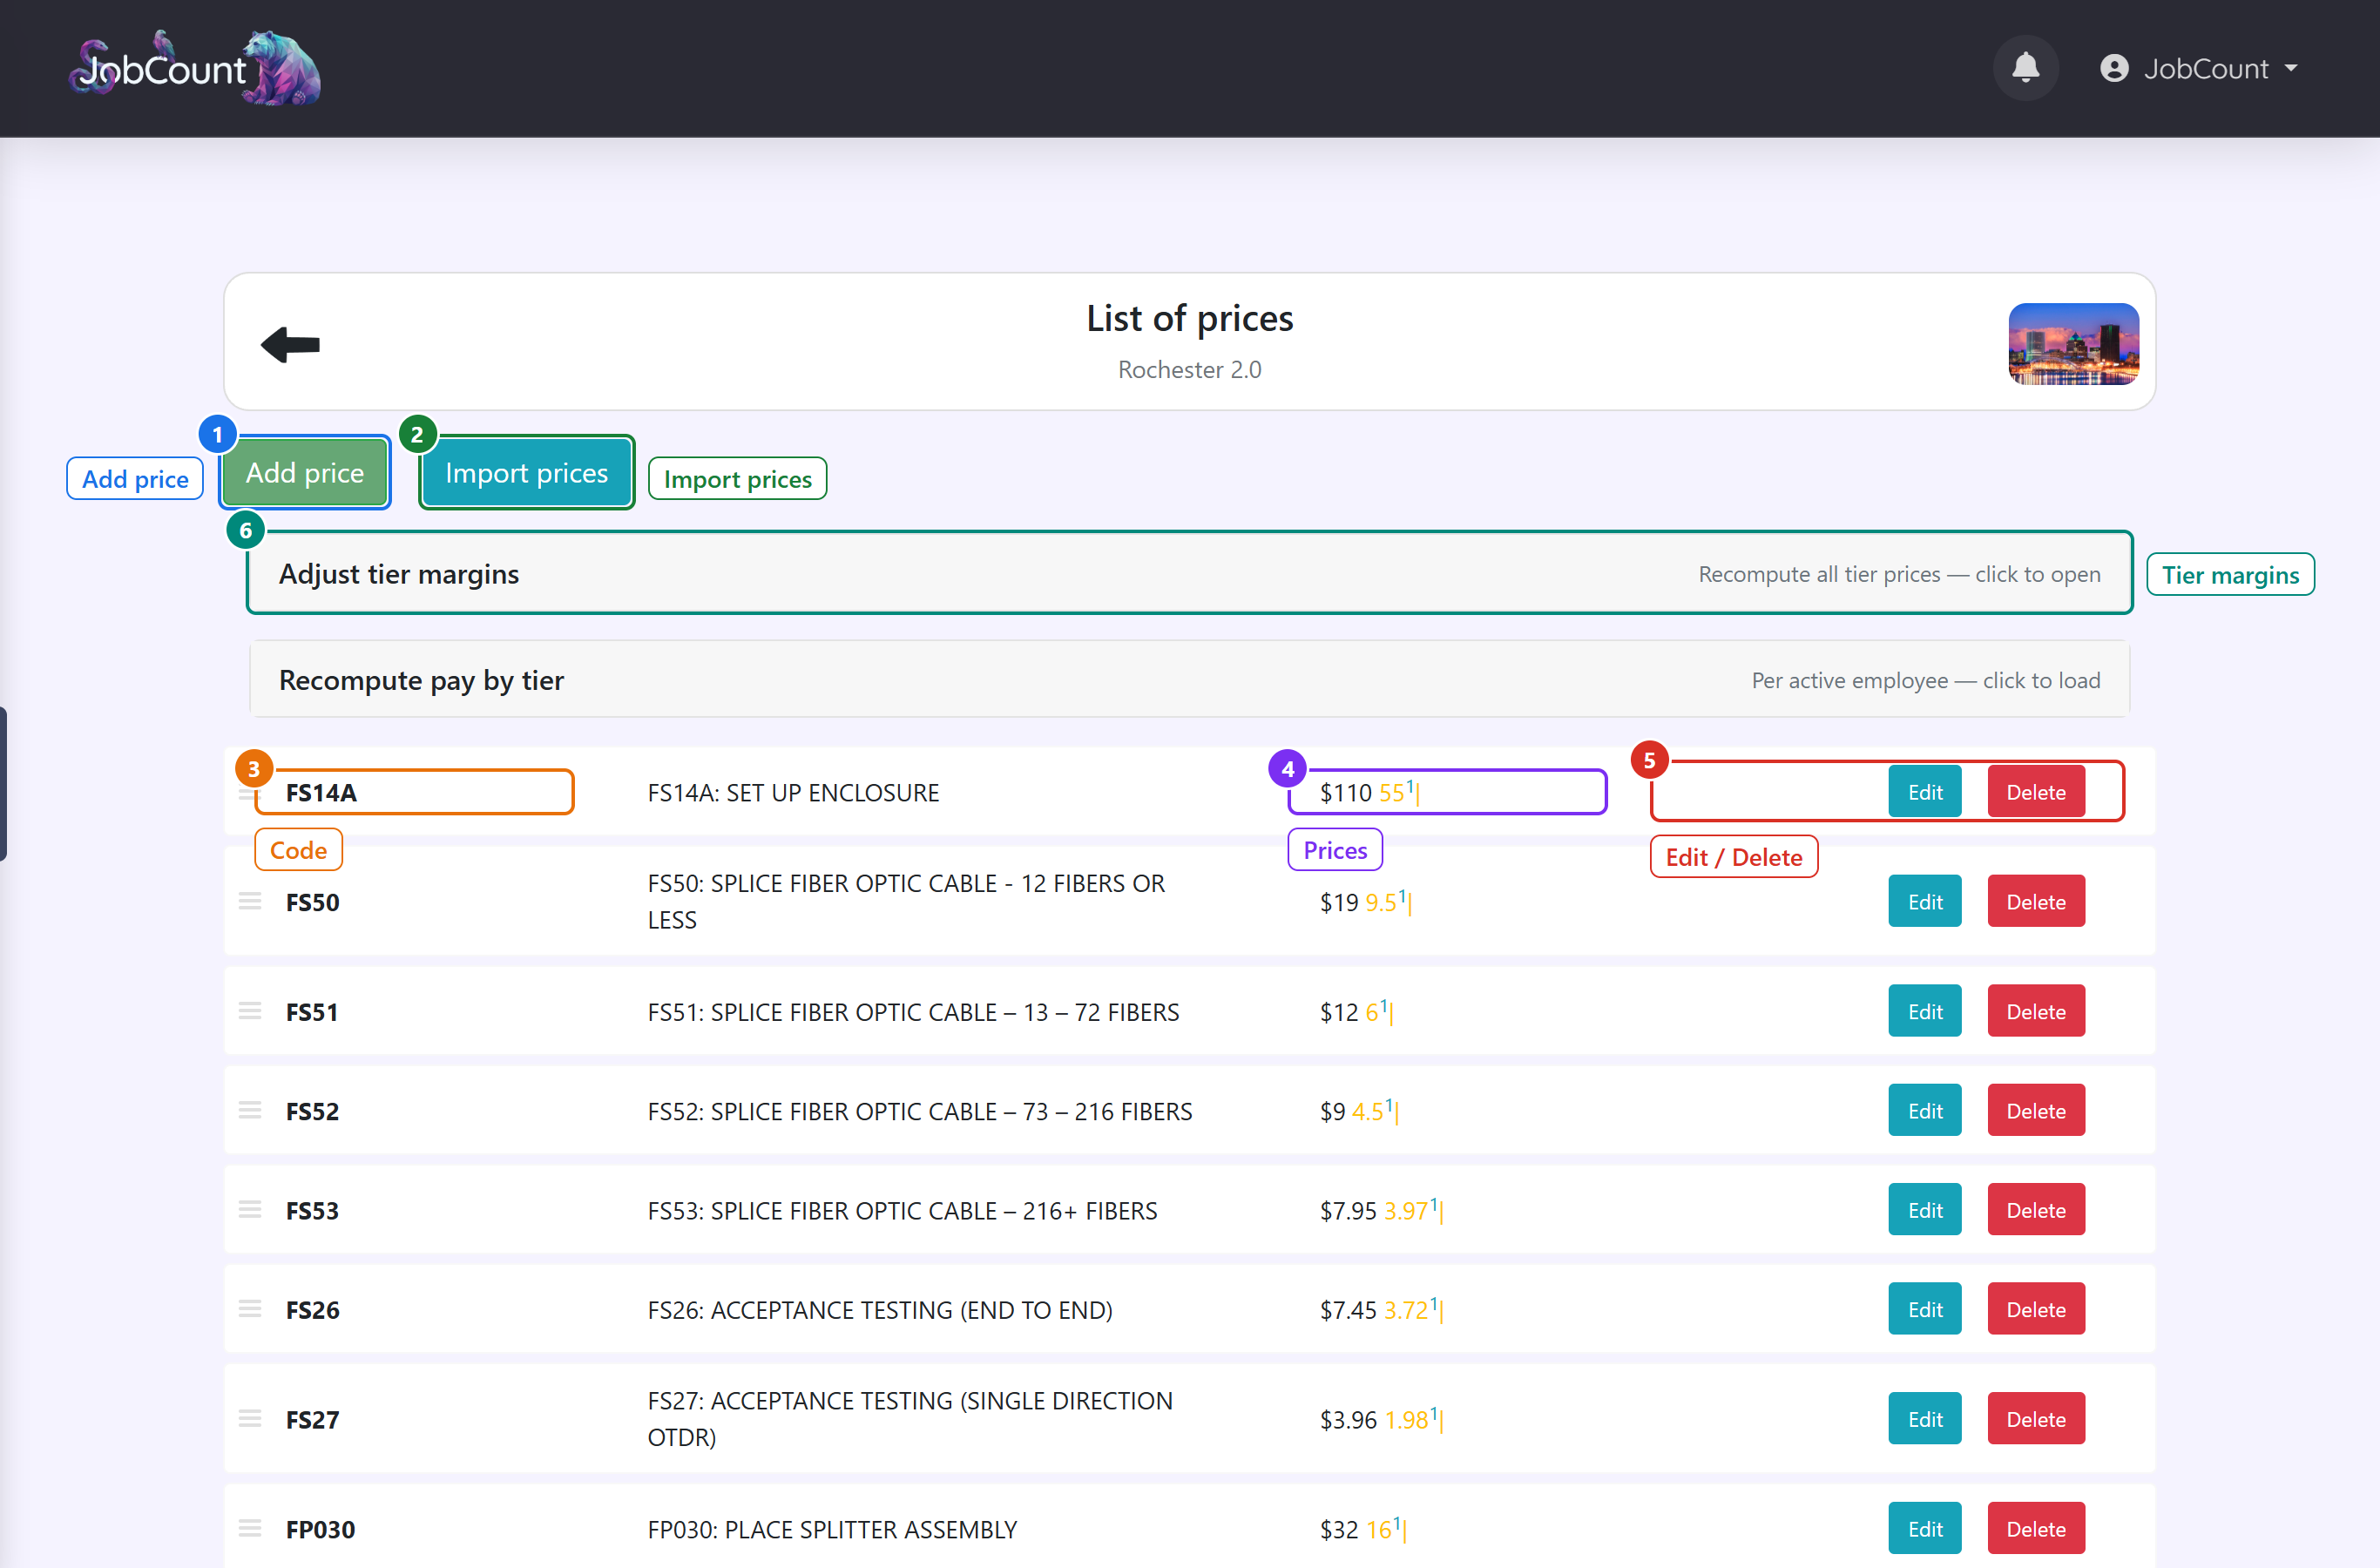
Task: Edit the FS53 price entry
Action: pos(1924,1210)
